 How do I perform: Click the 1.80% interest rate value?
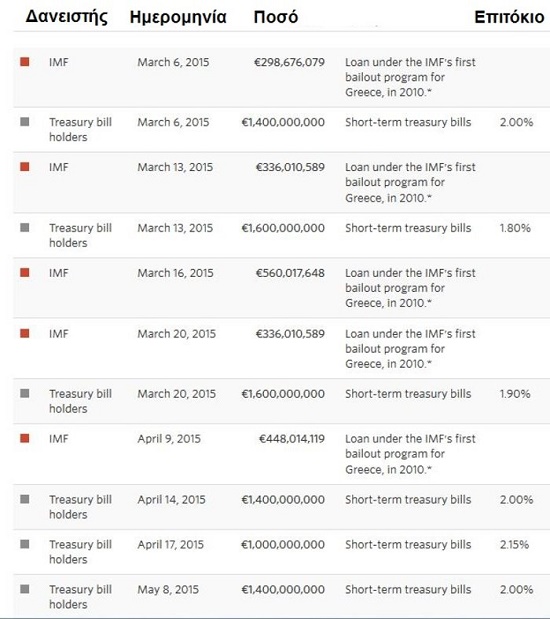coord(515,228)
